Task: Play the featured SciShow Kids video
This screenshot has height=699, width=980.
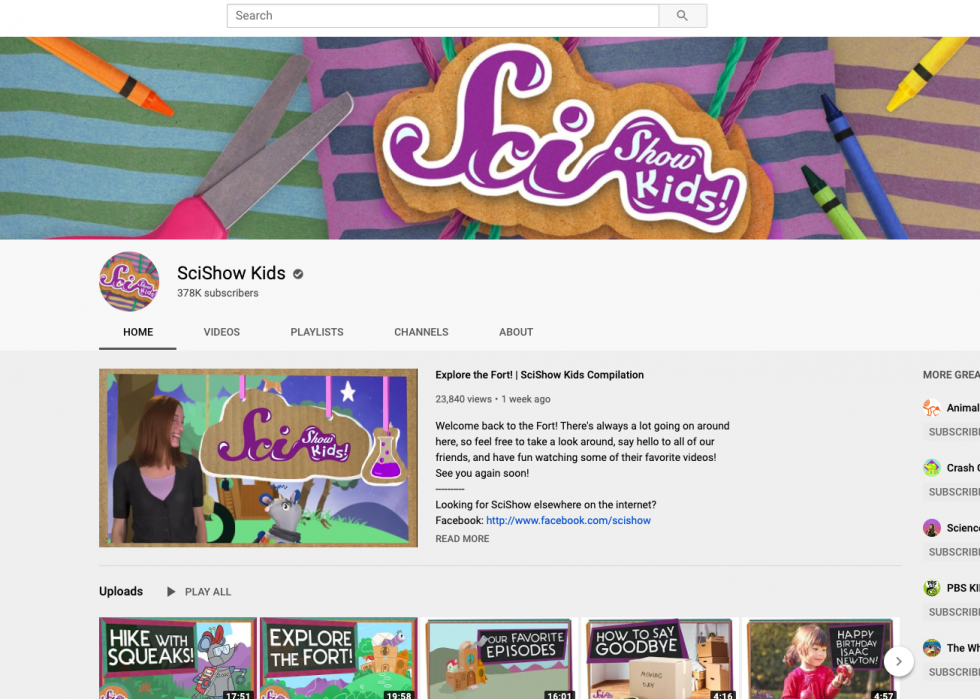Action: (x=258, y=458)
